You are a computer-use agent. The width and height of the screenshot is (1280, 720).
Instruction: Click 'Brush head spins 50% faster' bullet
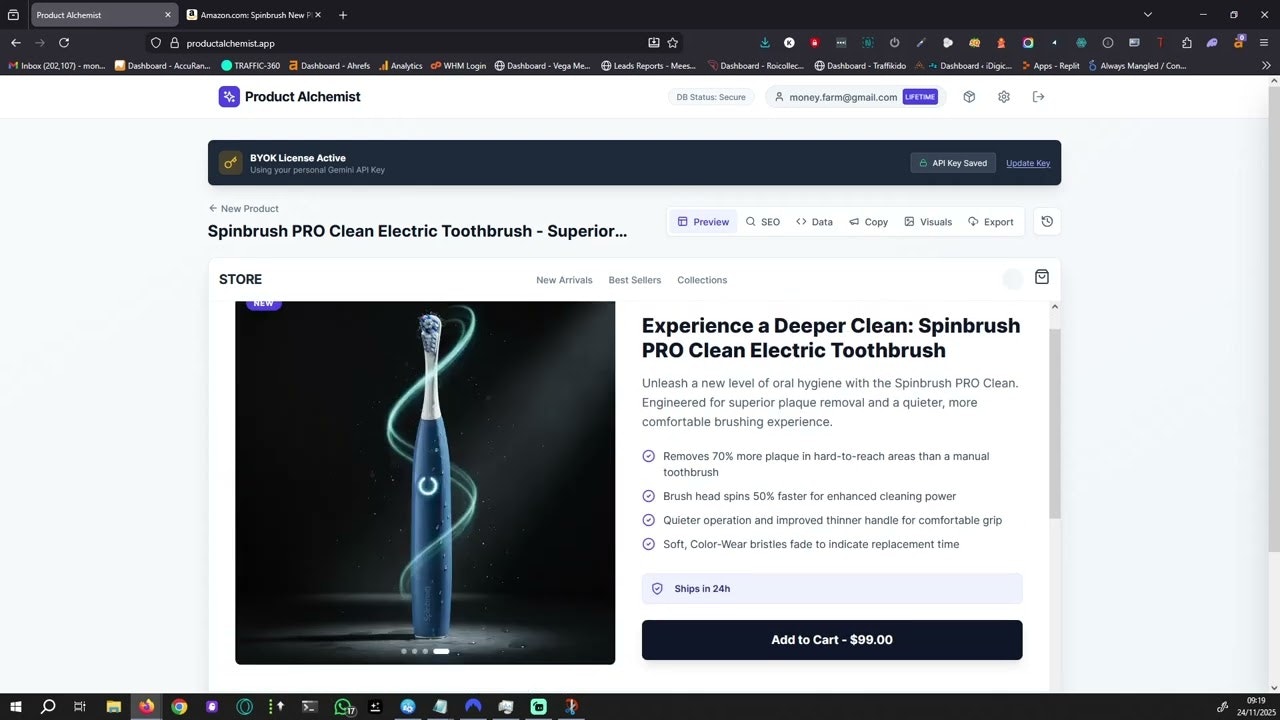point(809,496)
